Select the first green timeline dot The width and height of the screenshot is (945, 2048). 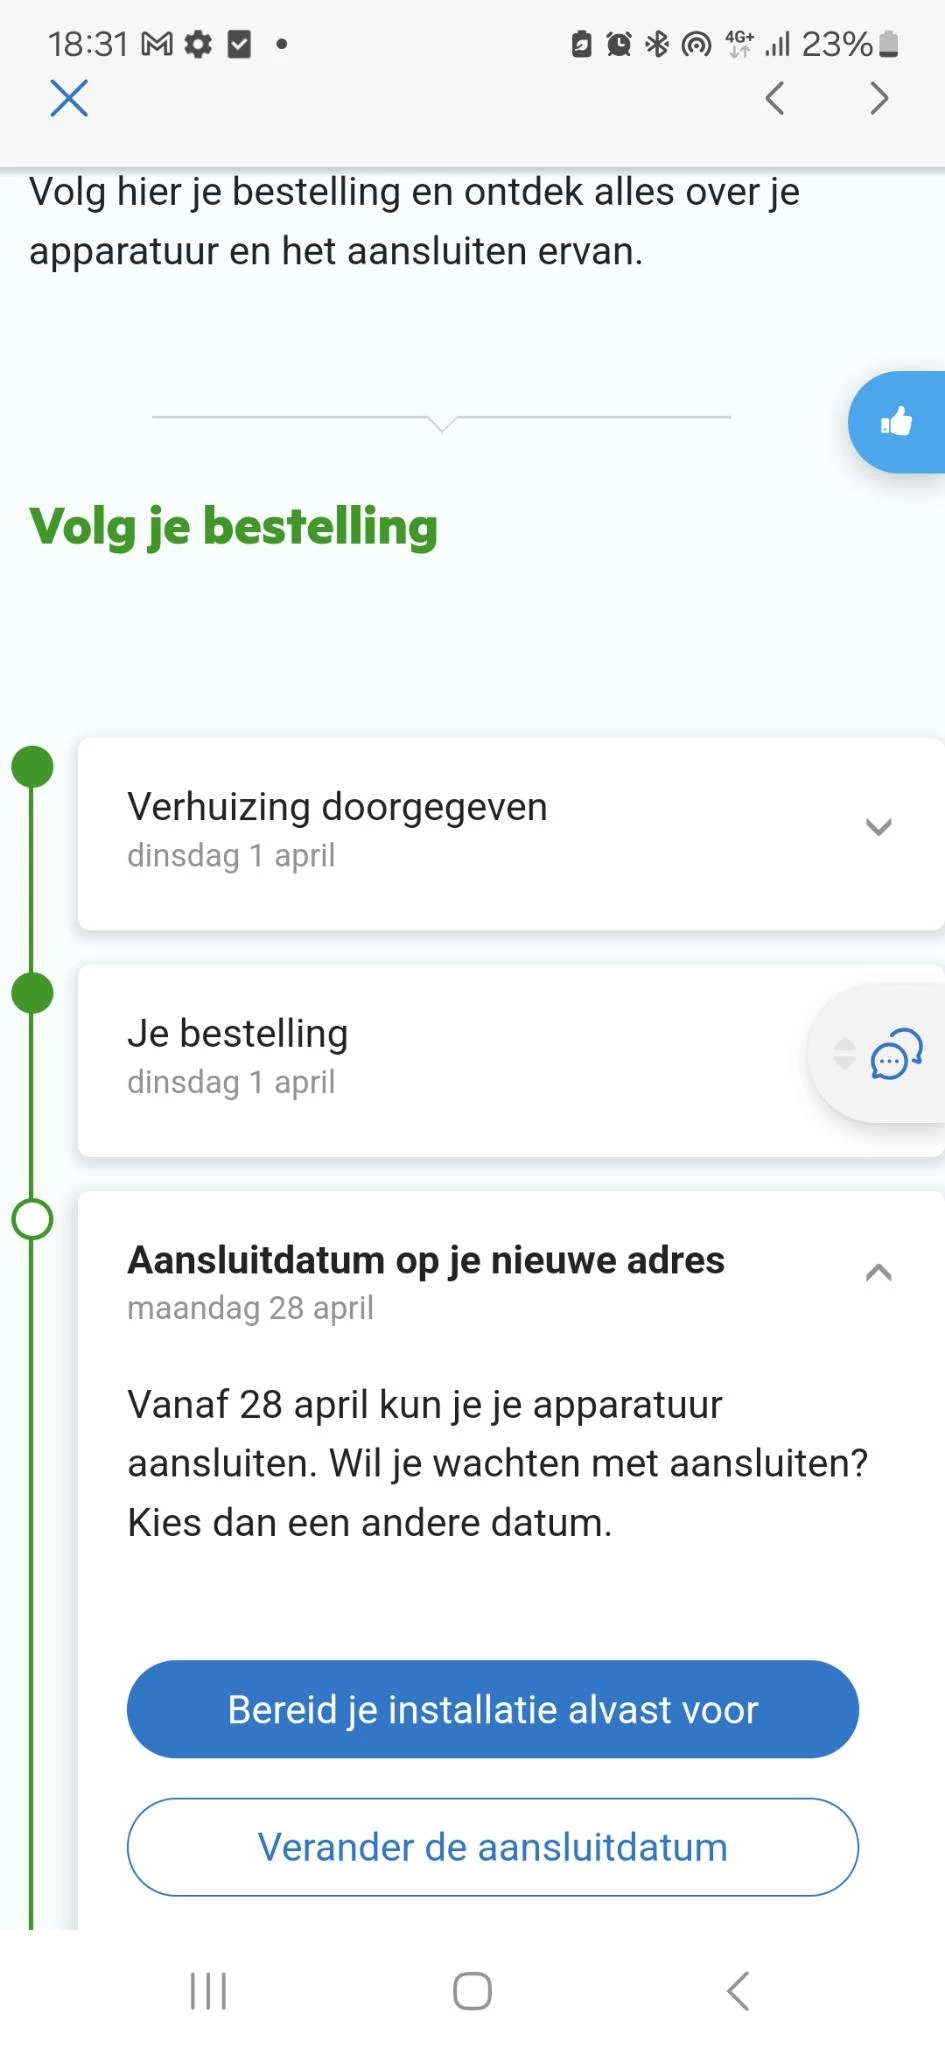coord(32,767)
